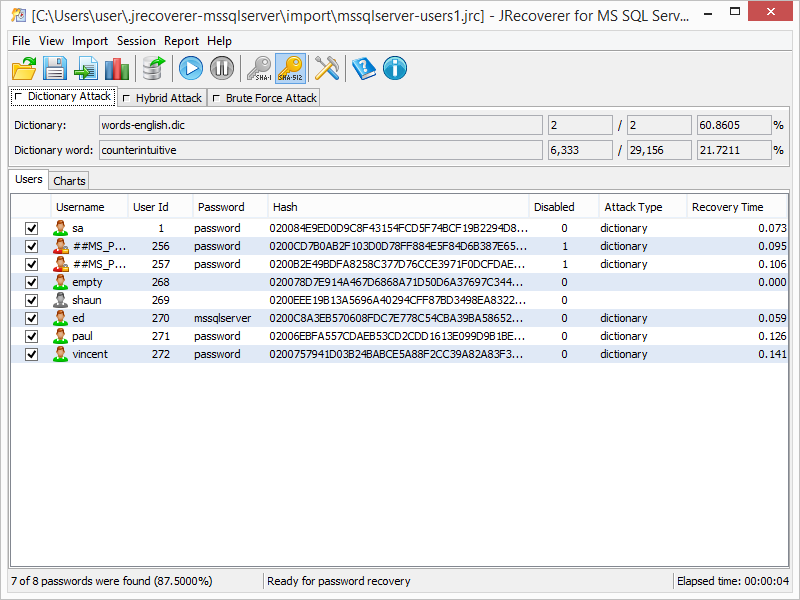Sort by the Hash column header
800x600 pixels.
pyautogui.click(x=398, y=207)
